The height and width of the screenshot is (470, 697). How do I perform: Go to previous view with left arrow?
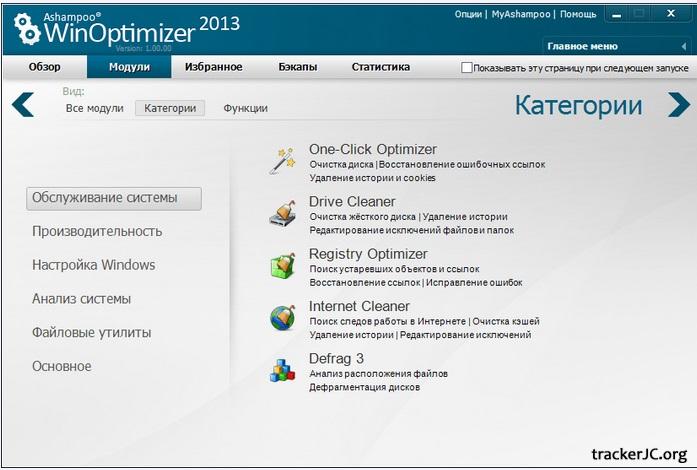[x=23, y=104]
